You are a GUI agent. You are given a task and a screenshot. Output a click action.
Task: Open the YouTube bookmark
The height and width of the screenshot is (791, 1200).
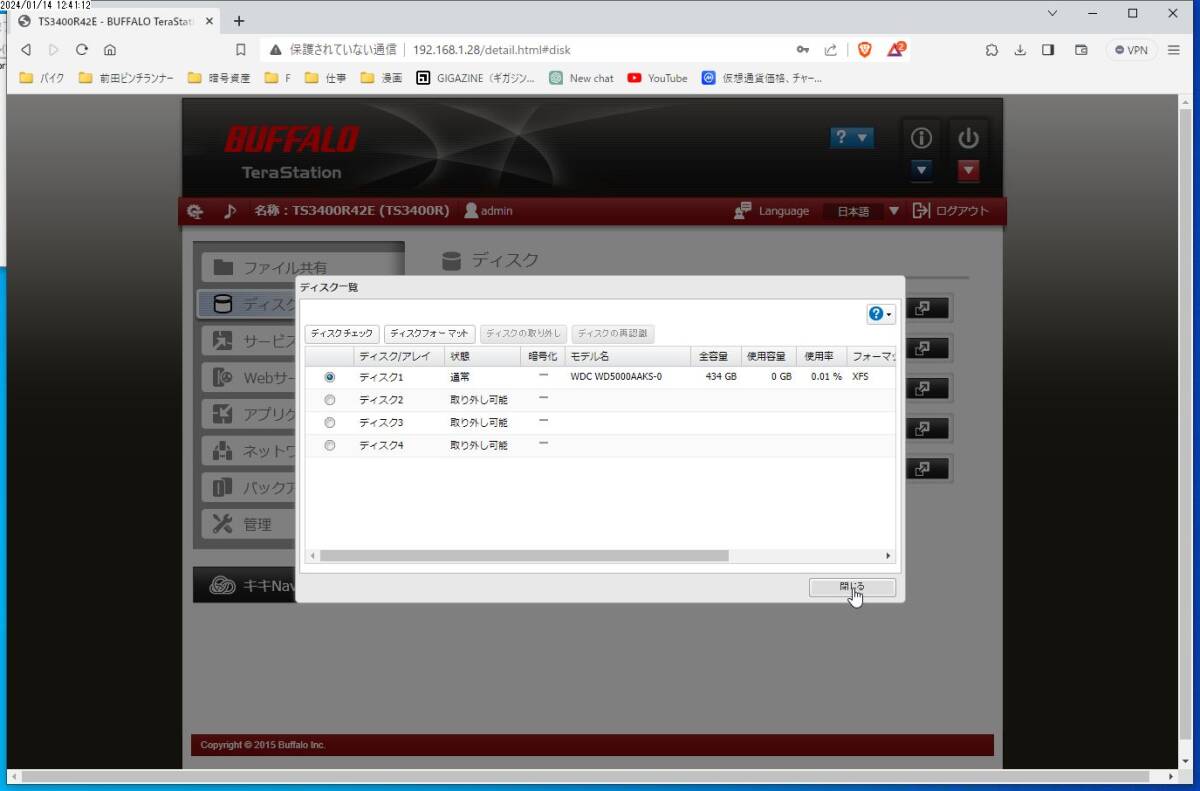[x=657, y=78]
